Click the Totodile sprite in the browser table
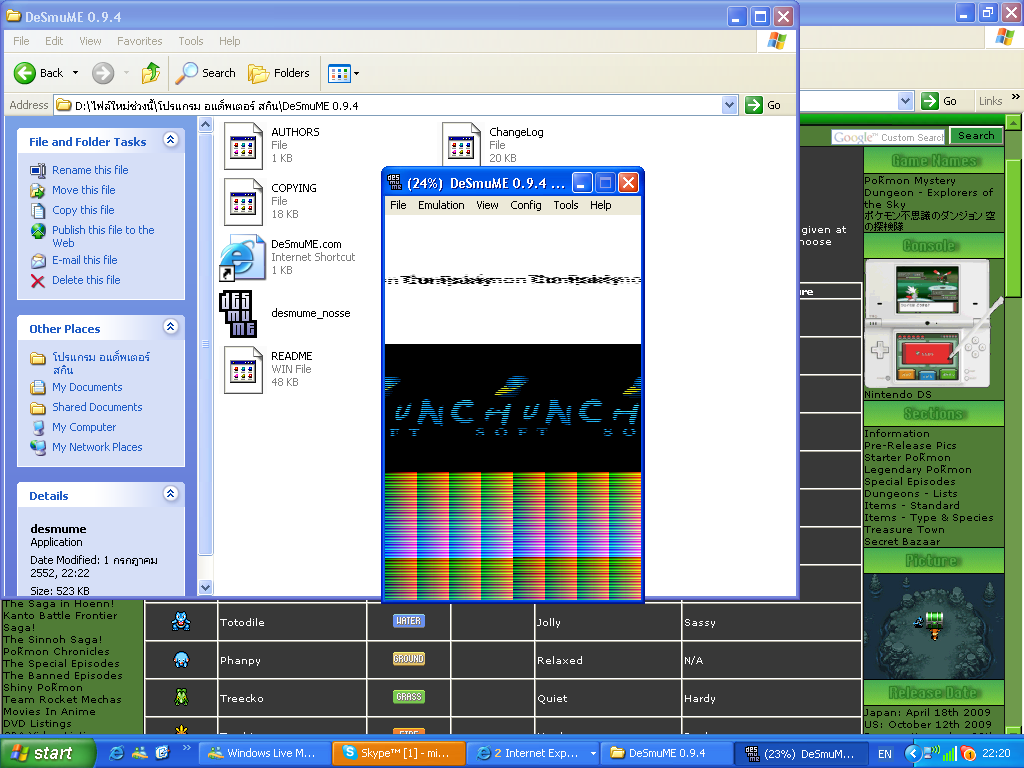The height and width of the screenshot is (768, 1024). [x=181, y=622]
